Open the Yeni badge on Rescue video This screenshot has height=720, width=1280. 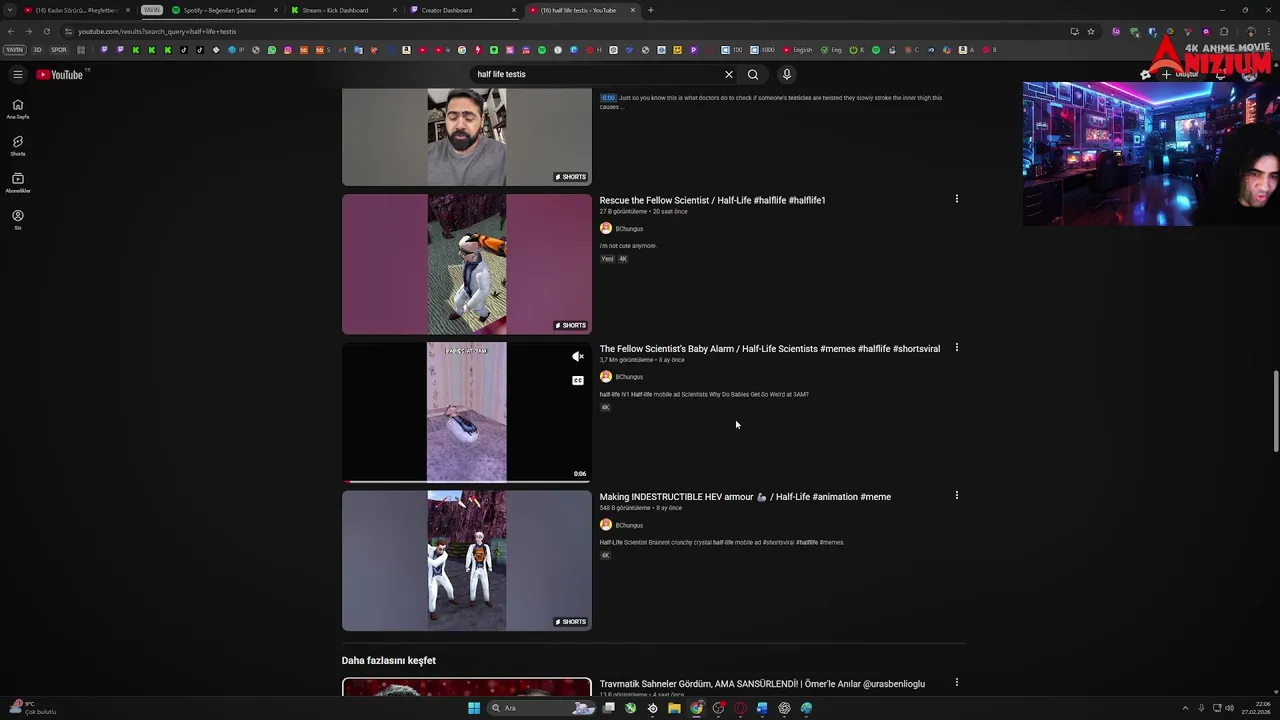pos(607,259)
